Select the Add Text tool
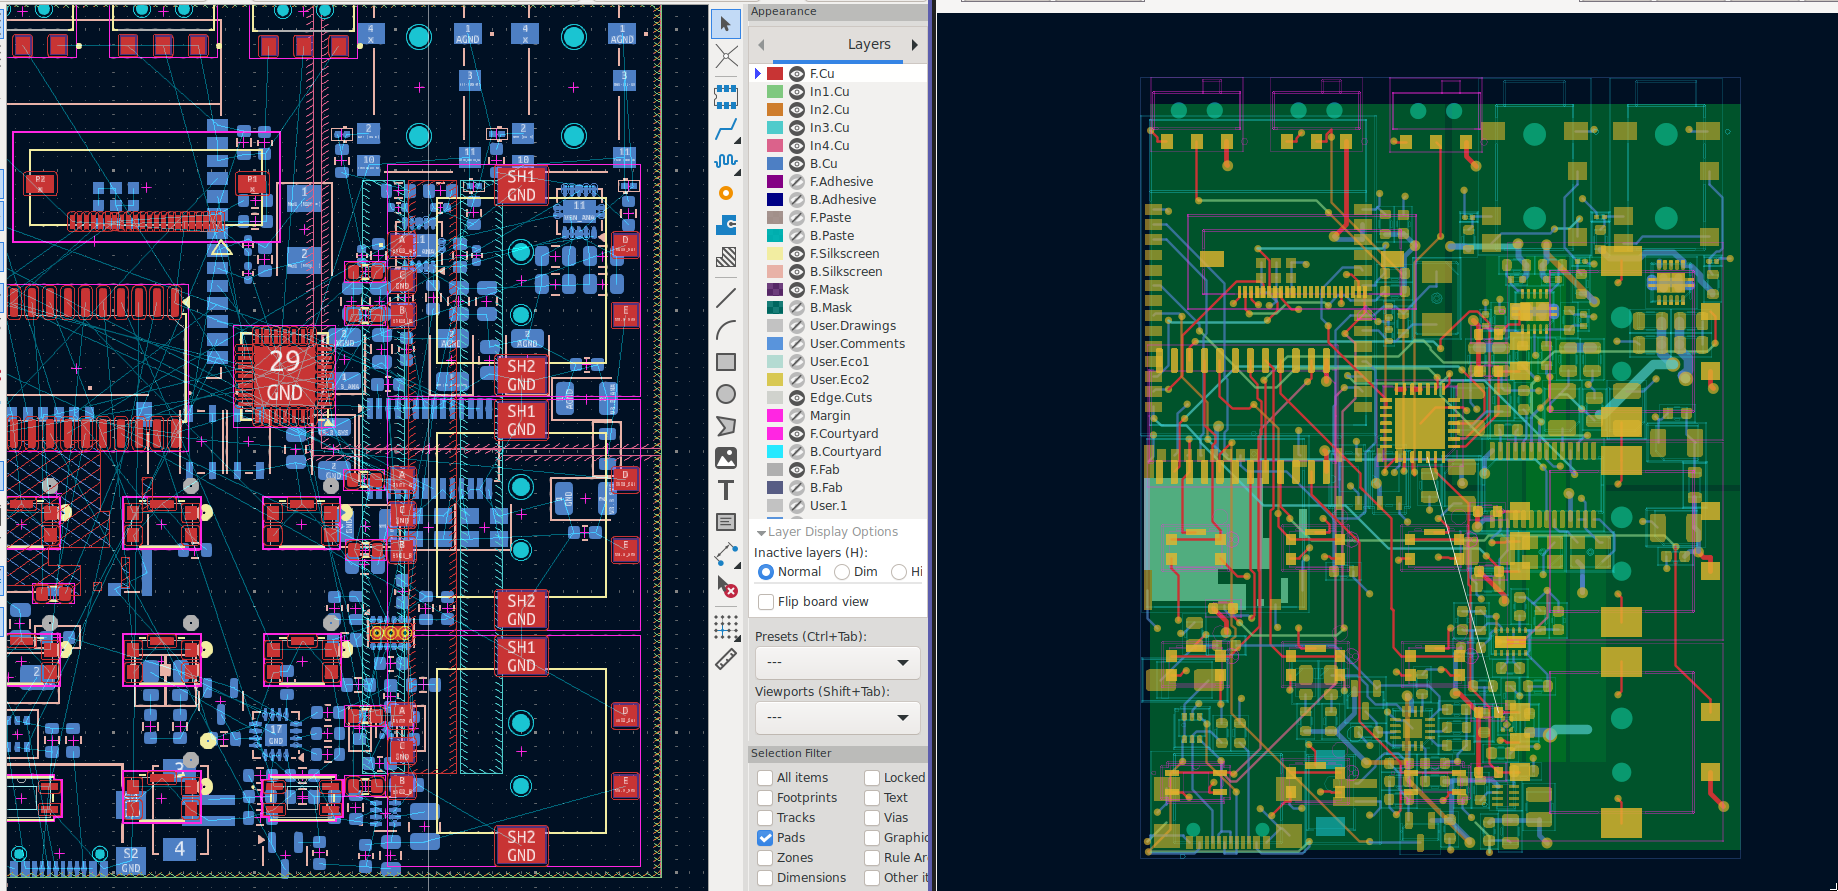 [726, 490]
